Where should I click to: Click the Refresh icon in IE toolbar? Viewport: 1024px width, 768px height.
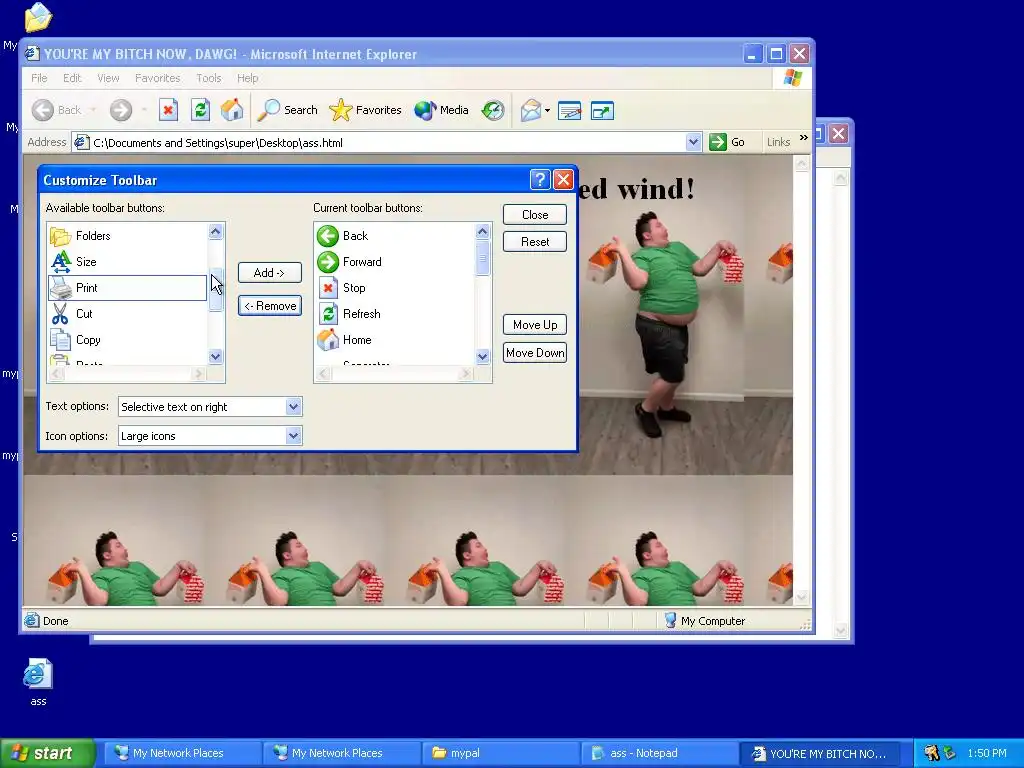[200, 110]
